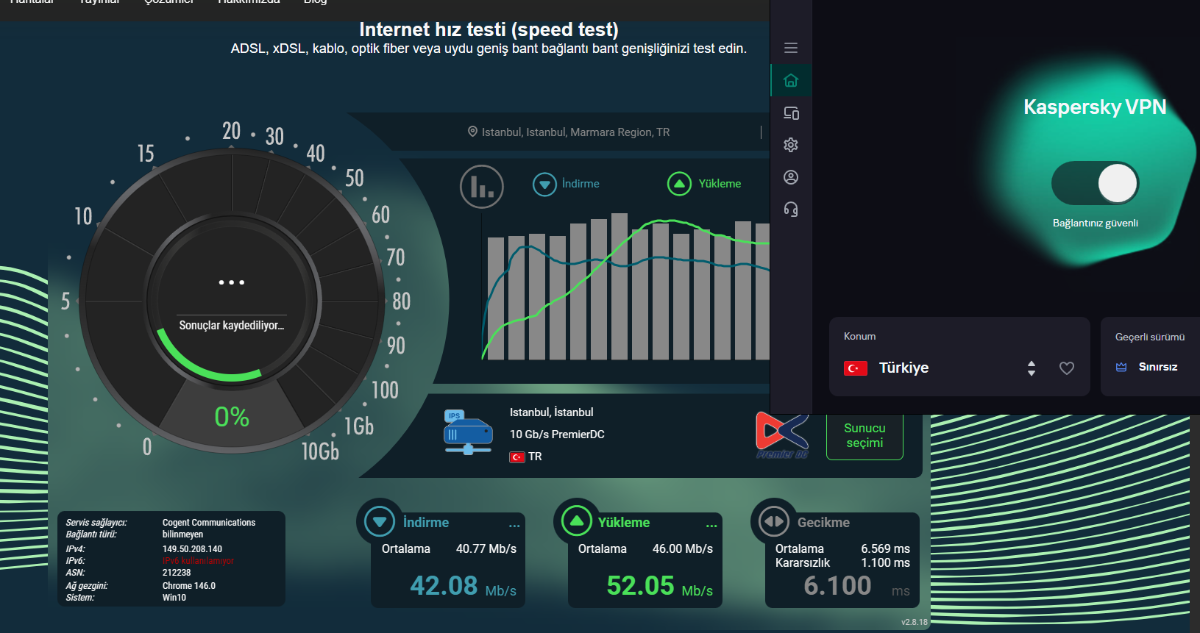Image resolution: width=1200 pixels, height=633 pixels.
Task: Click the Chrome 146.0 browser entry
Action: pyautogui.click(x=188, y=585)
